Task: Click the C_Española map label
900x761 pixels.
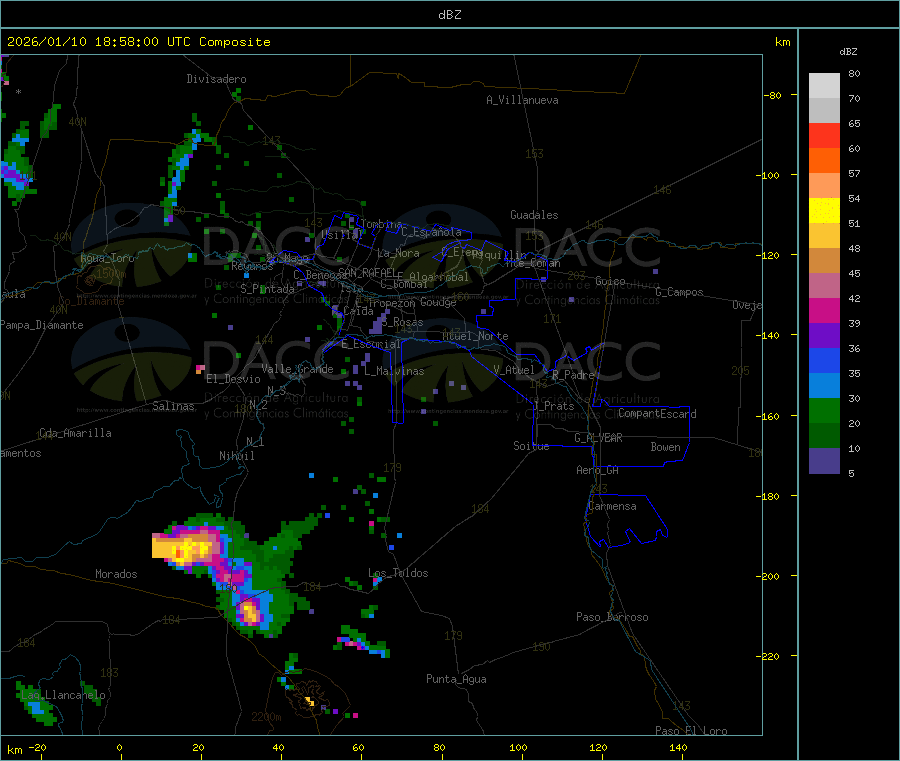Action: (x=431, y=232)
